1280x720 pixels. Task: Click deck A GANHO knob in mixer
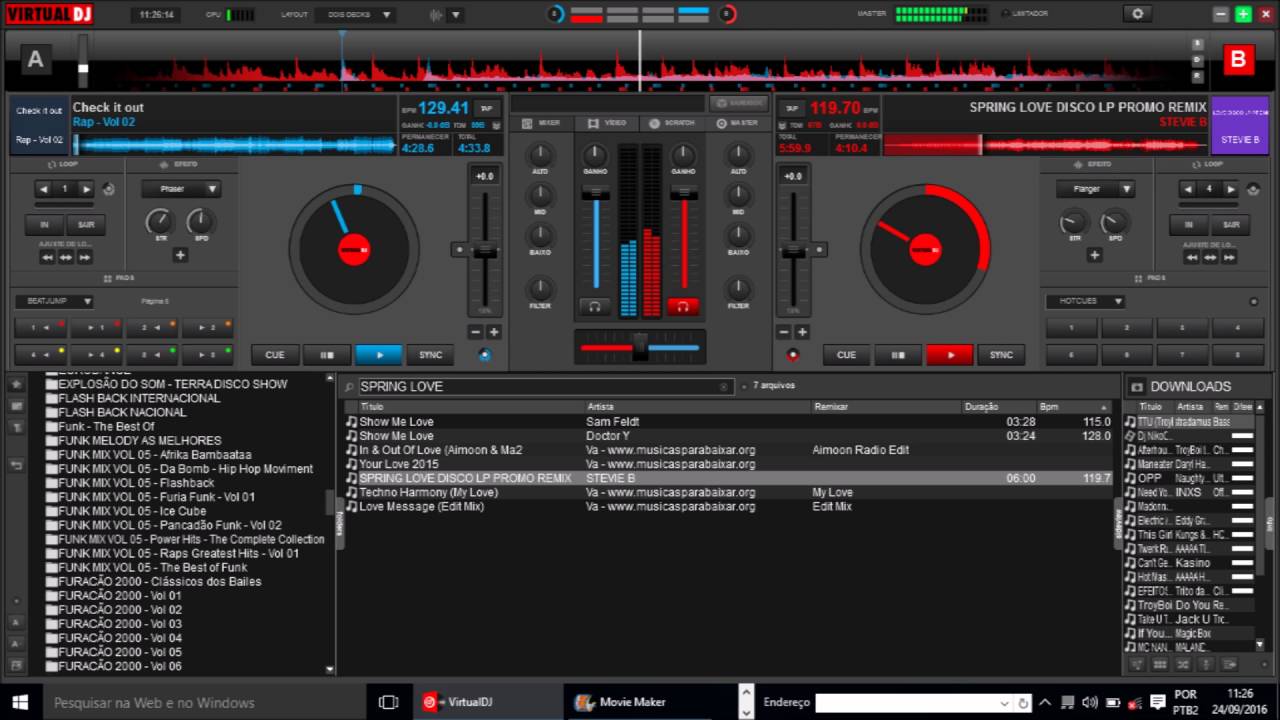595,155
